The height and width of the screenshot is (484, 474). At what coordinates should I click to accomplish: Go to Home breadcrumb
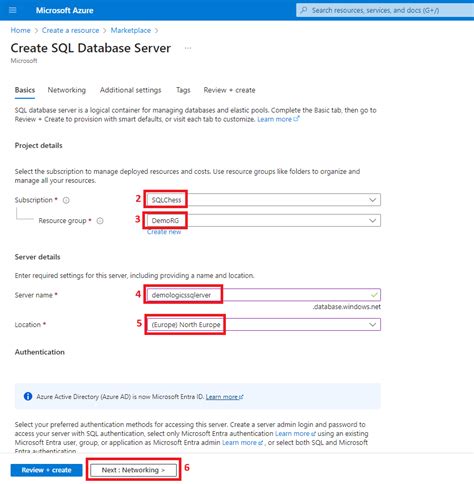20,30
